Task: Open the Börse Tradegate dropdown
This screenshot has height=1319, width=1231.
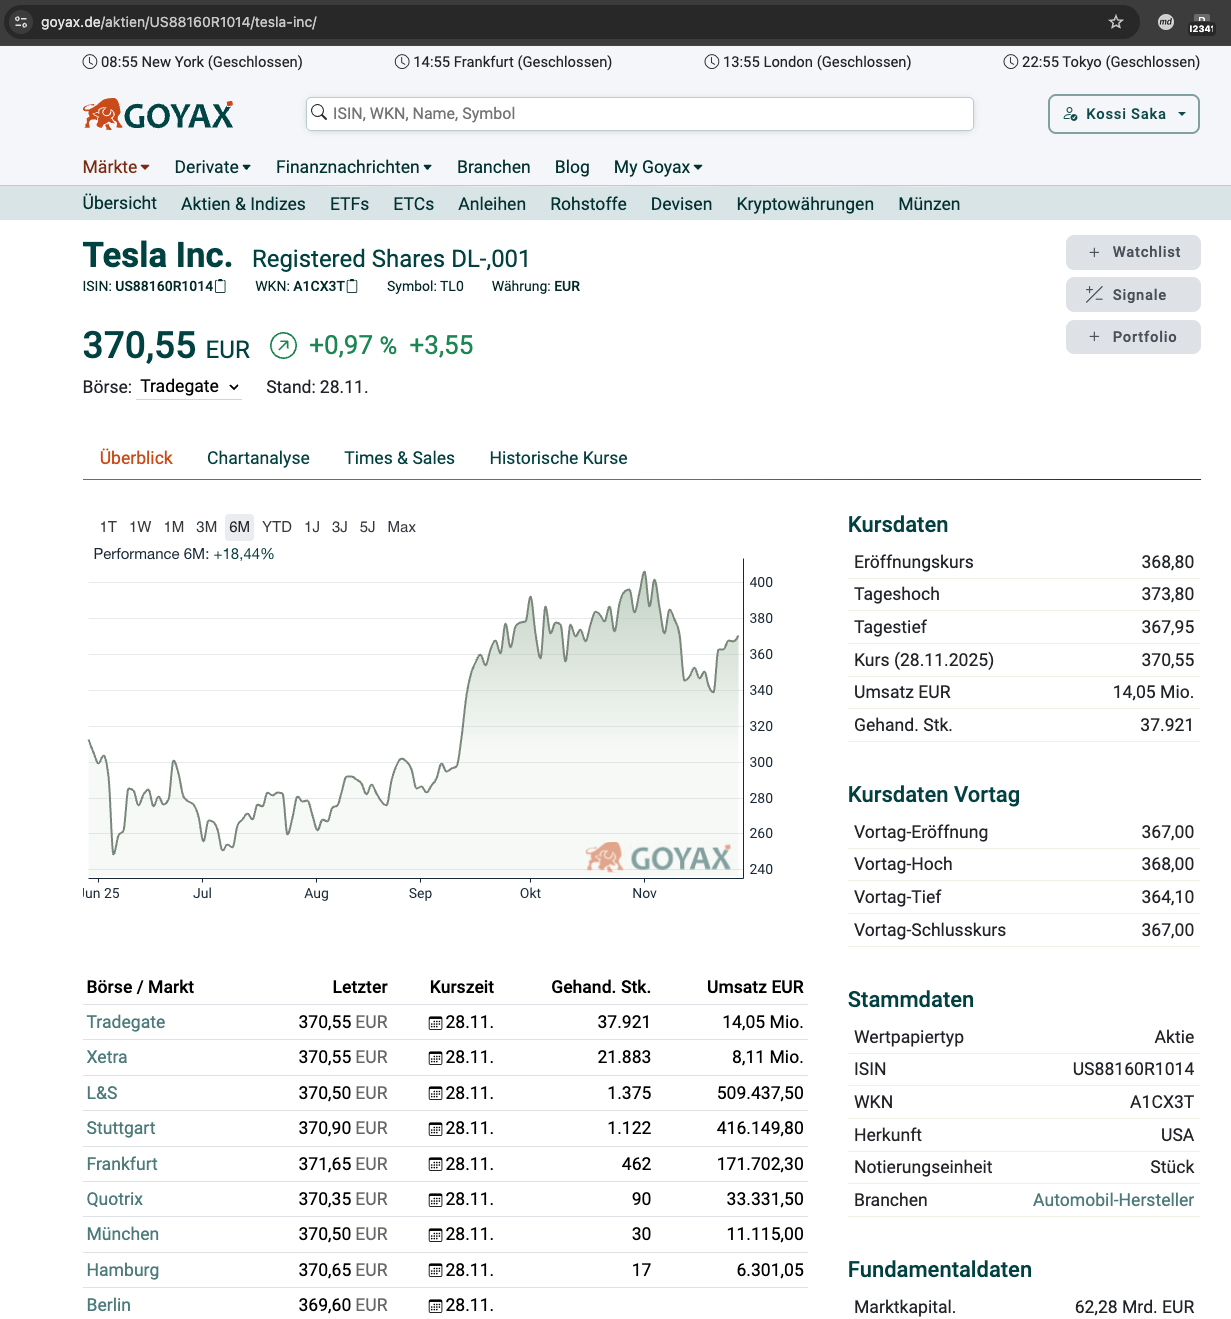Action: (x=189, y=386)
